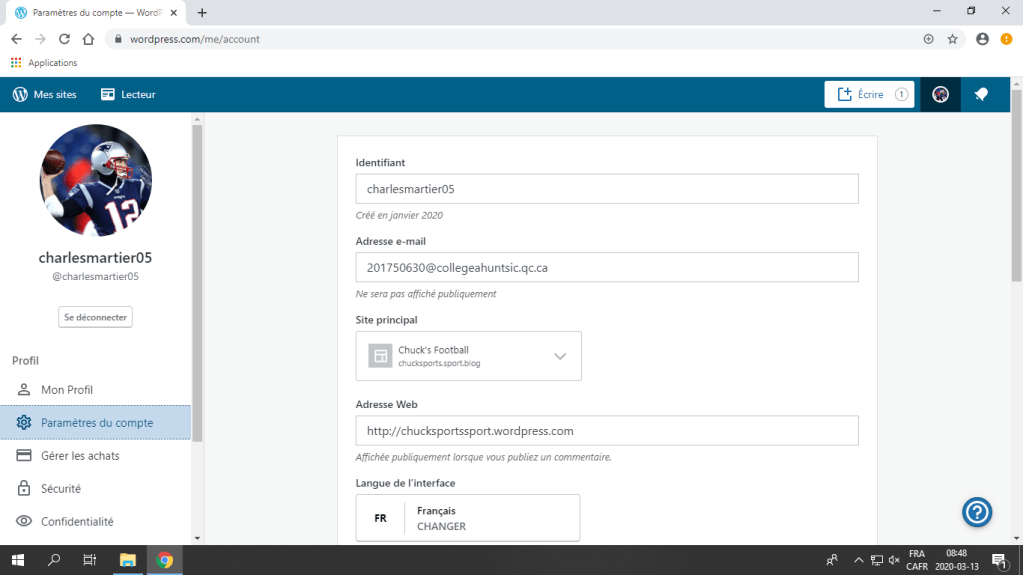Click the profile avatar in the top bar

pos(940,94)
